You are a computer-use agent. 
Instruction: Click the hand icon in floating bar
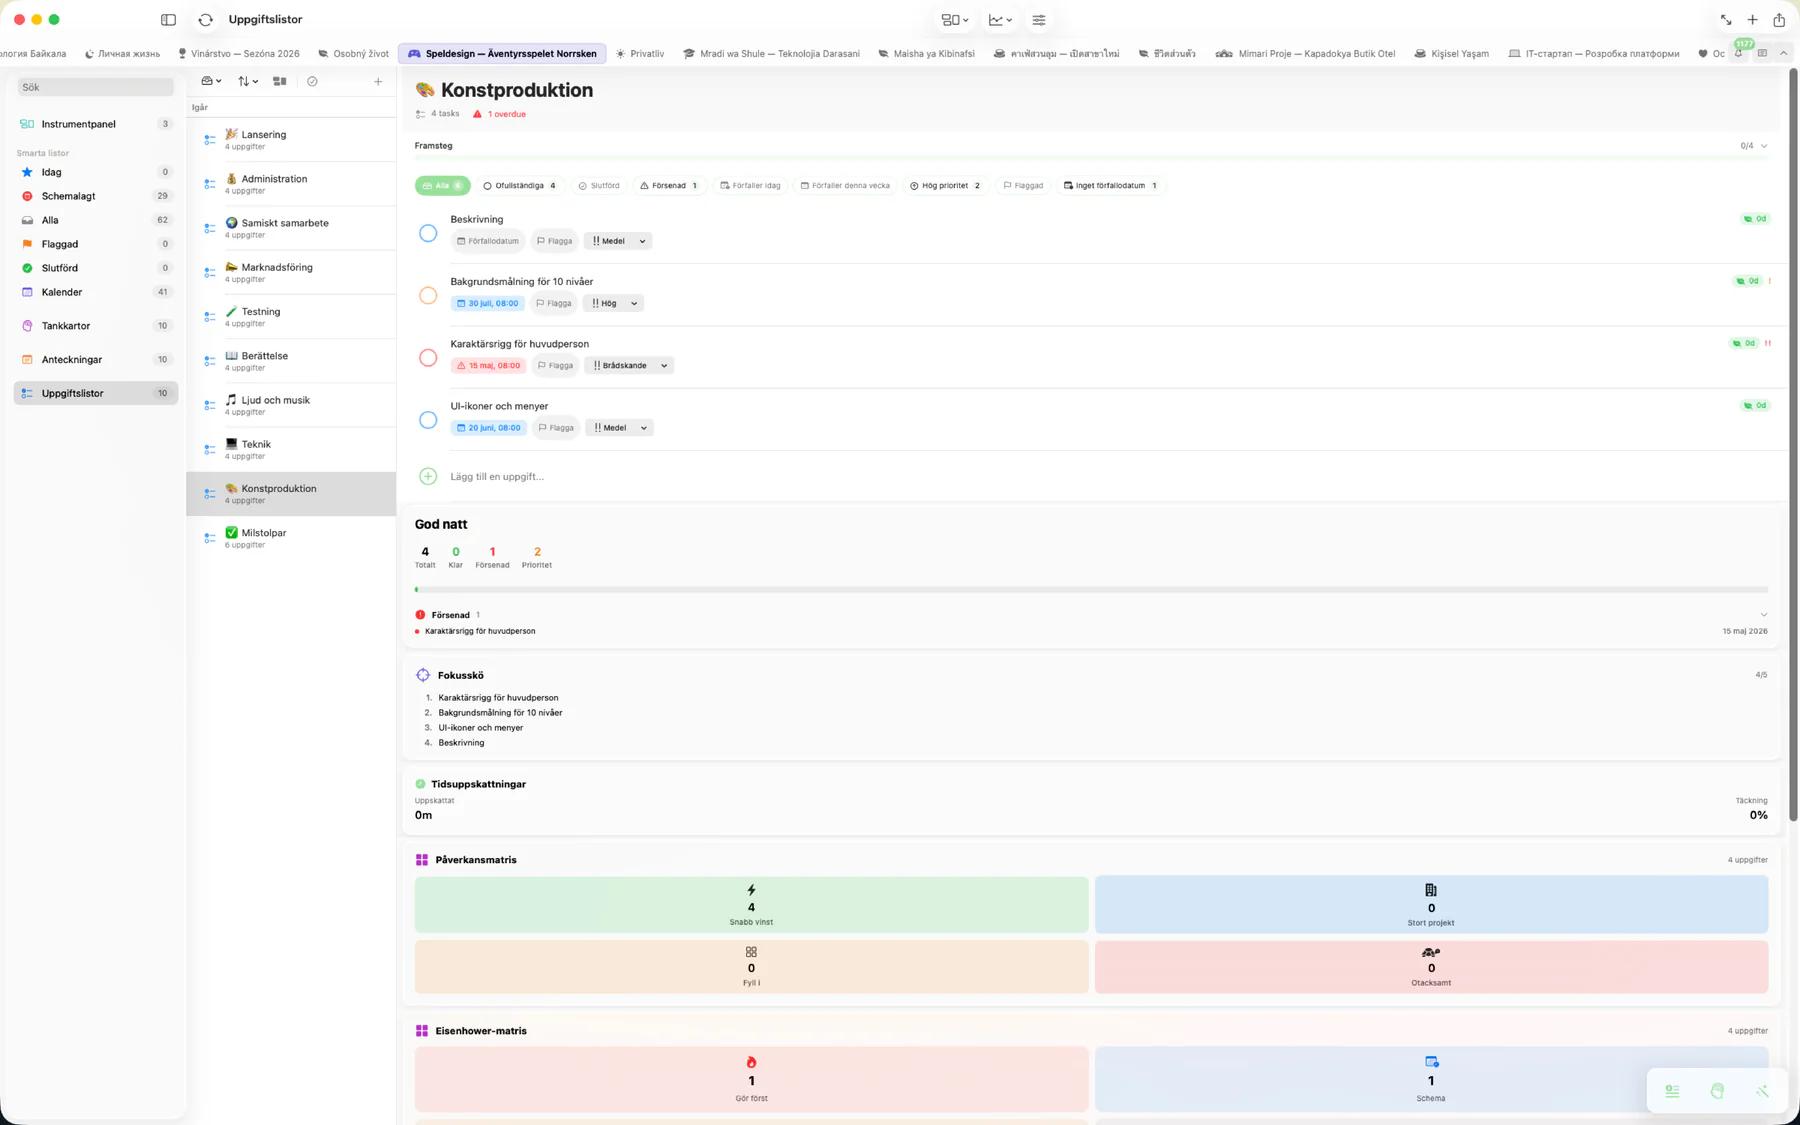click(x=1717, y=1091)
